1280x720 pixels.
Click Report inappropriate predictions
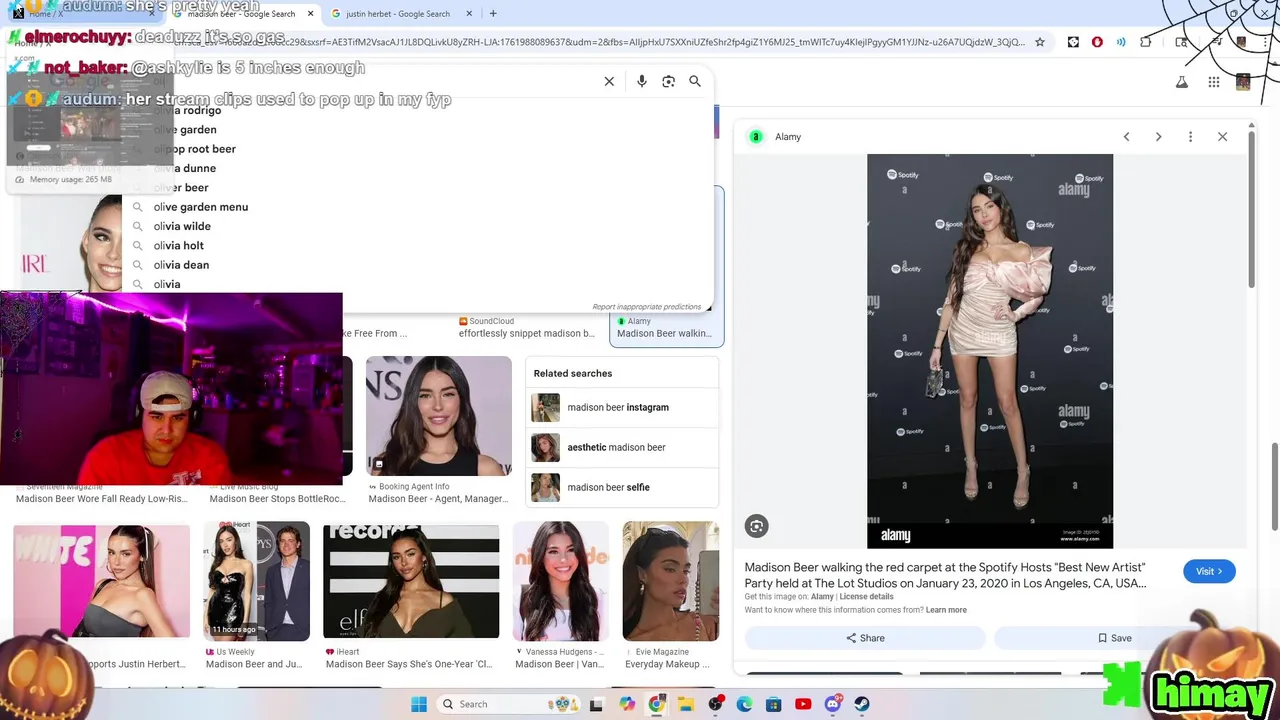tap(647, 307)
